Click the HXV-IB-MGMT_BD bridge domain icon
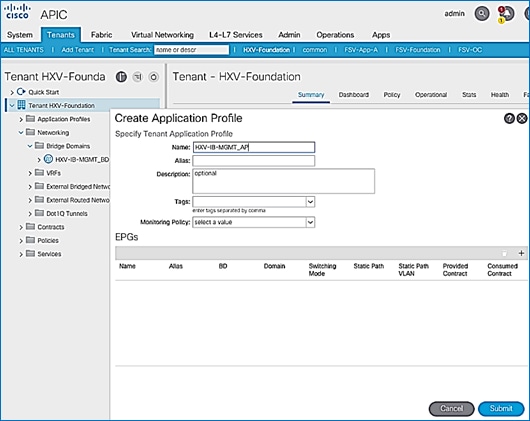530x421 pixels. tap(48, 159)
